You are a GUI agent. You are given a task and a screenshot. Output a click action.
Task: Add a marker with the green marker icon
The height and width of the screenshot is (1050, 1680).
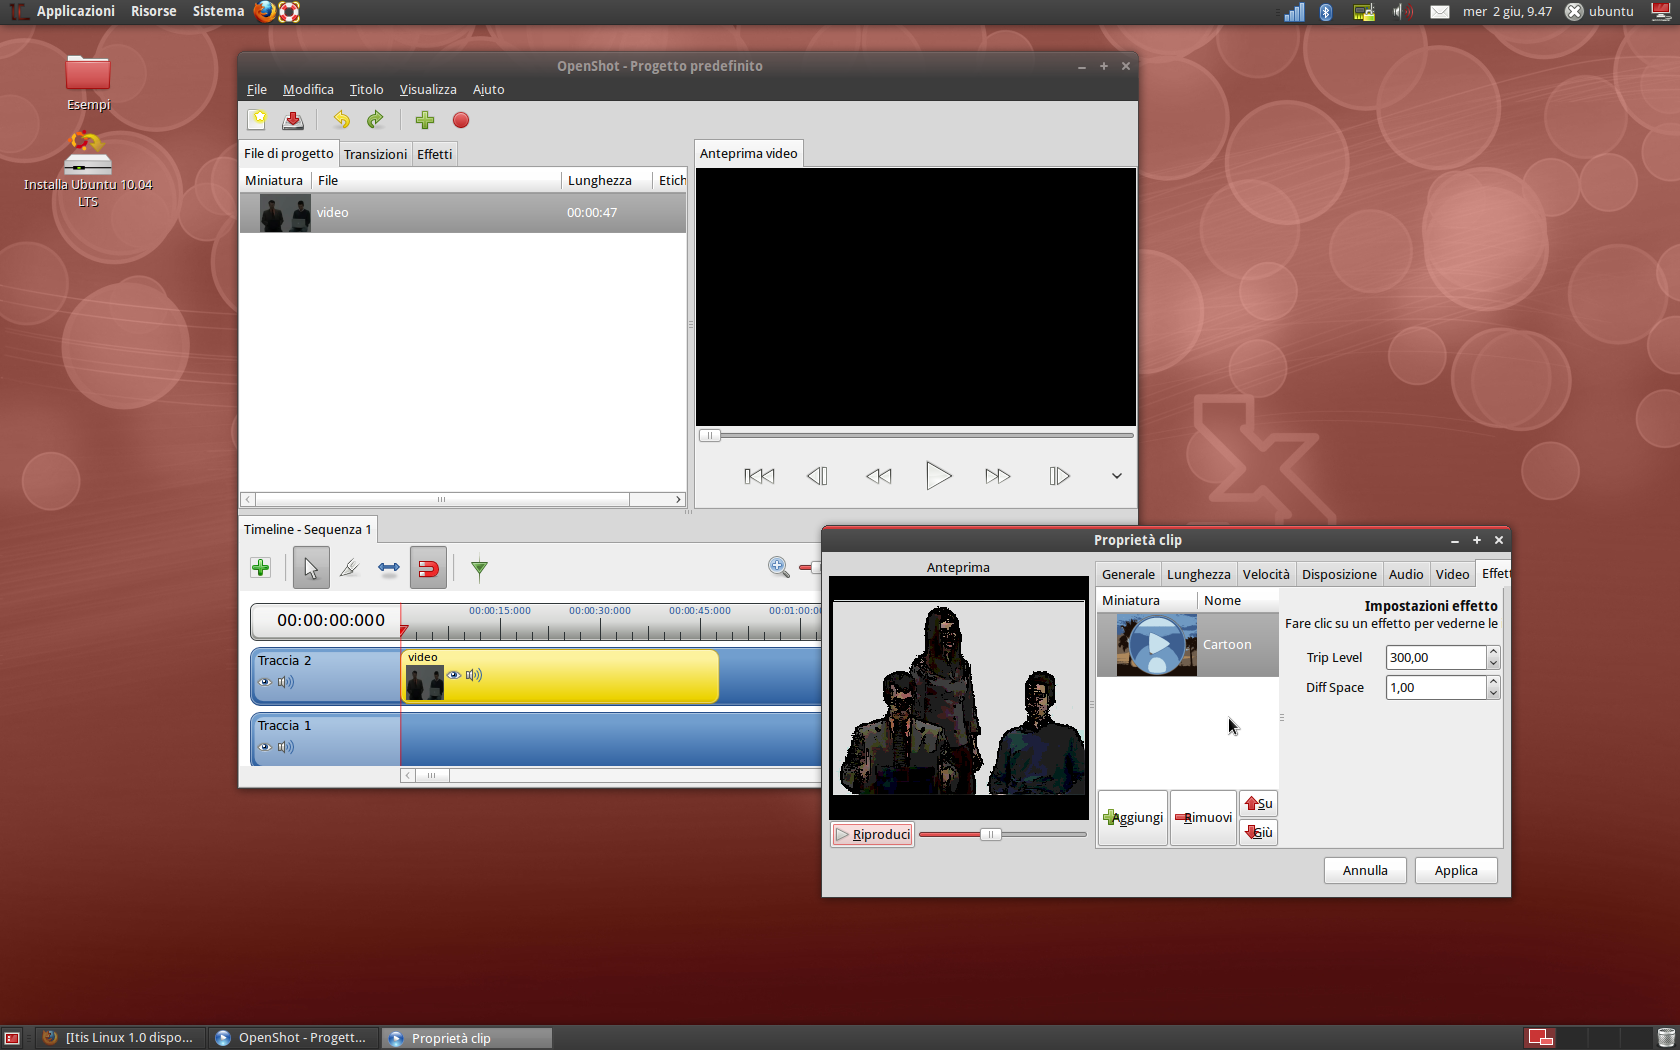[479, 568]
